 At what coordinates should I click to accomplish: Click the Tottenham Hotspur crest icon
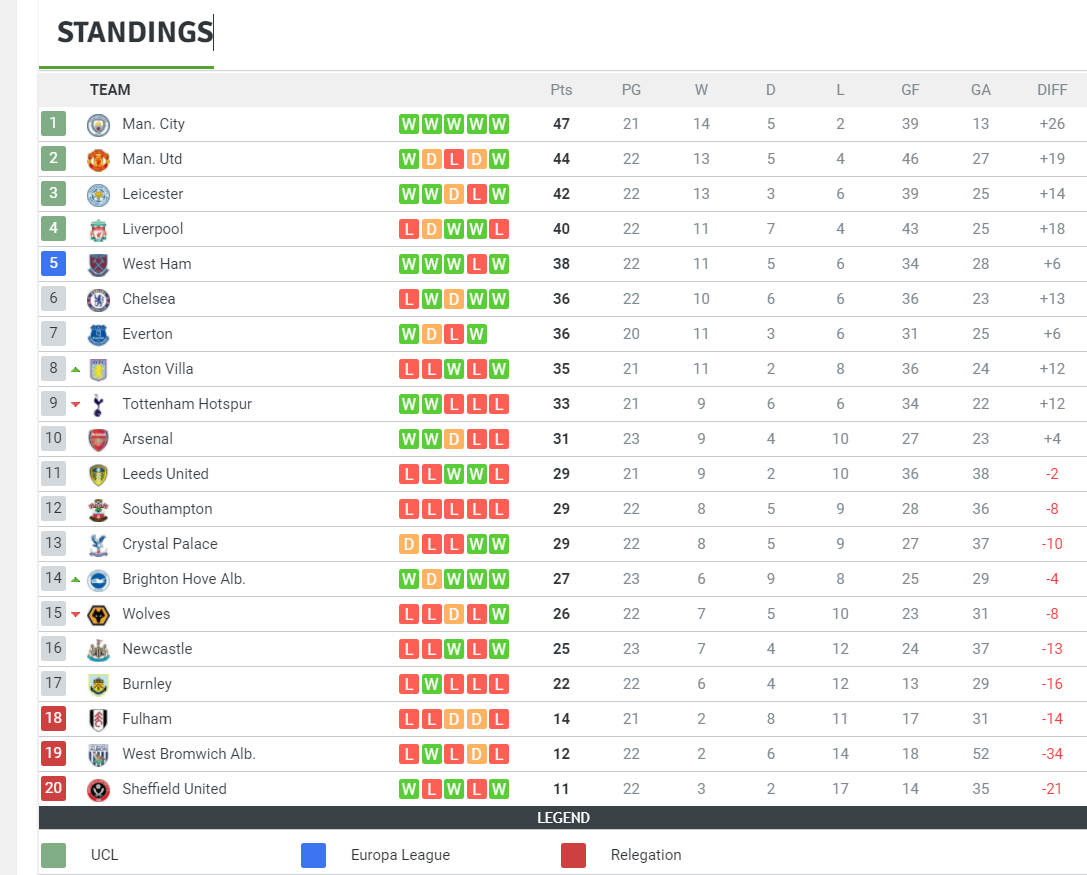tap(98, 404)
